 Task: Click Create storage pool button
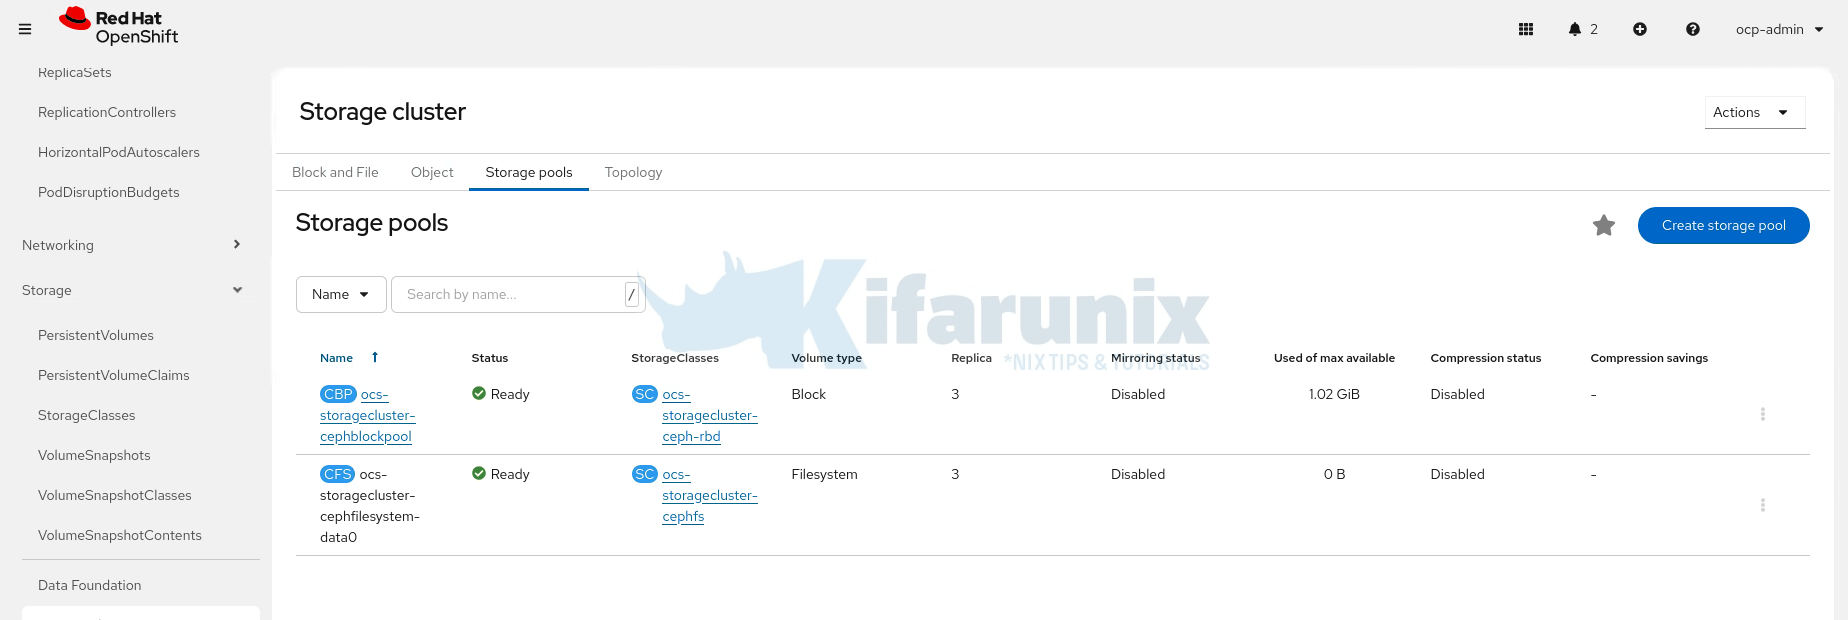(x=1724, y=225)
